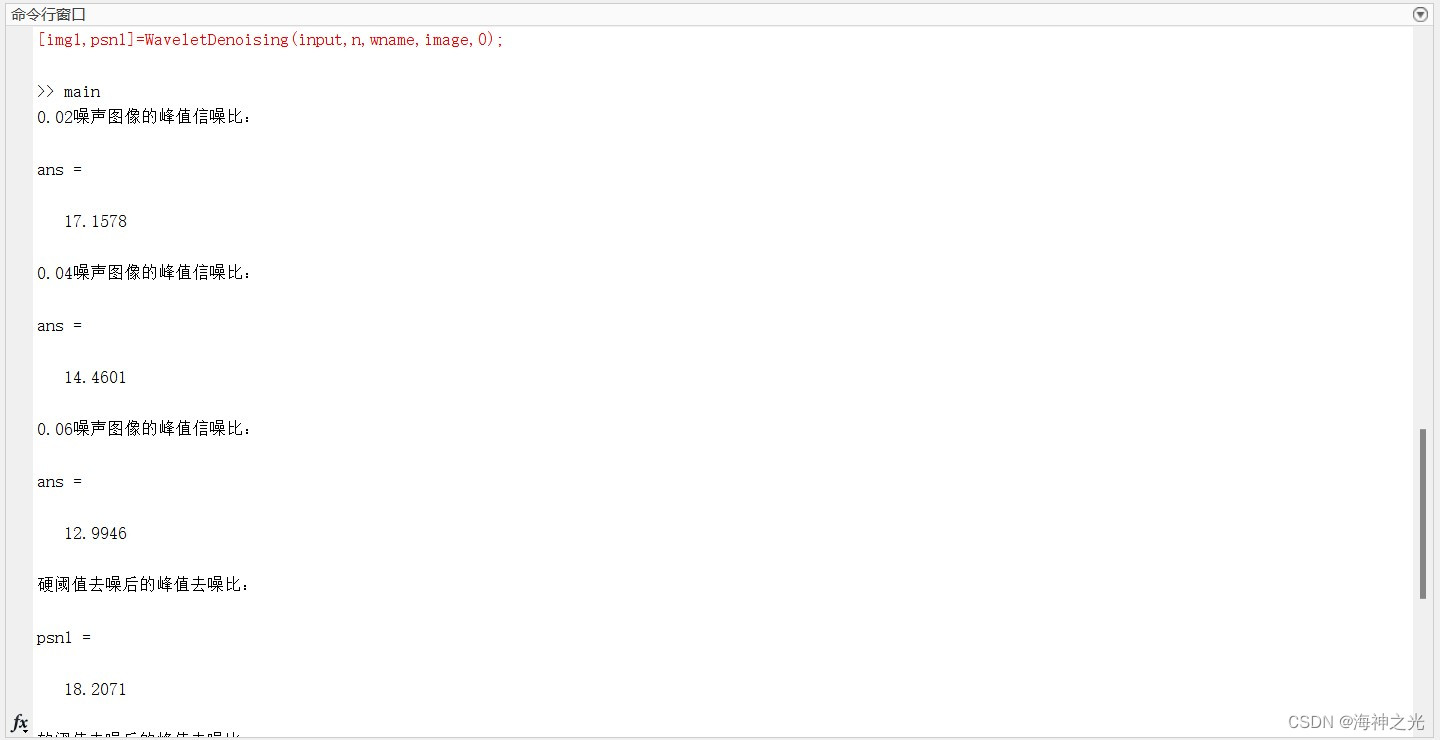1440x740 pixels.
Task: Click 'ans =' above 17.1578
Action: coord(60,170)
